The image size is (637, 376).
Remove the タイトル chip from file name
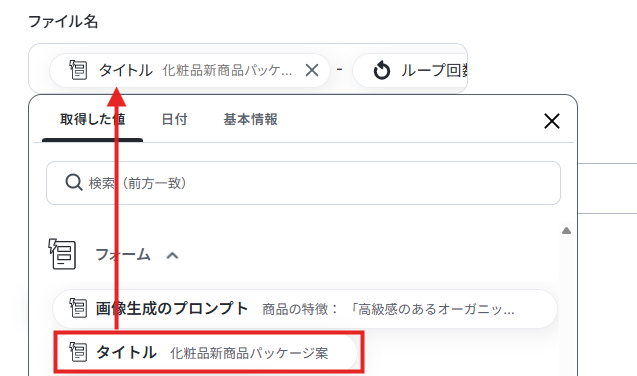[312, 70]
